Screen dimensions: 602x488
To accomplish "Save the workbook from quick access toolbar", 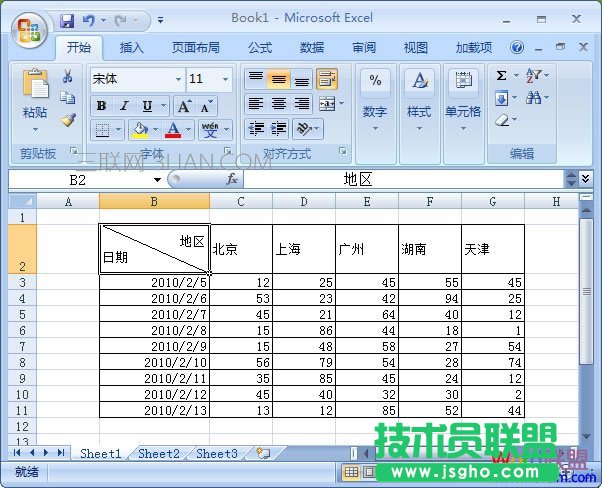I will [67, 20].
